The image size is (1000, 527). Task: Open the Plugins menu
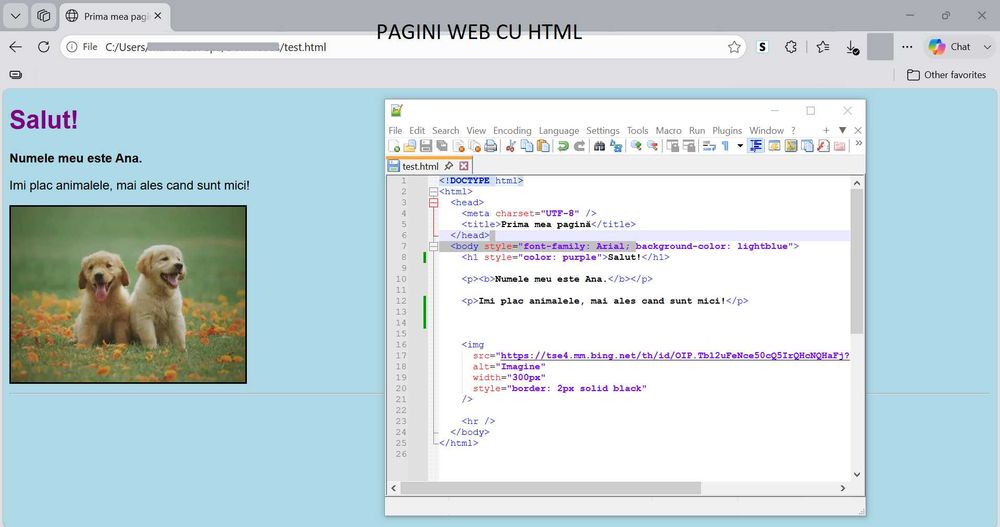coord(727,130)
